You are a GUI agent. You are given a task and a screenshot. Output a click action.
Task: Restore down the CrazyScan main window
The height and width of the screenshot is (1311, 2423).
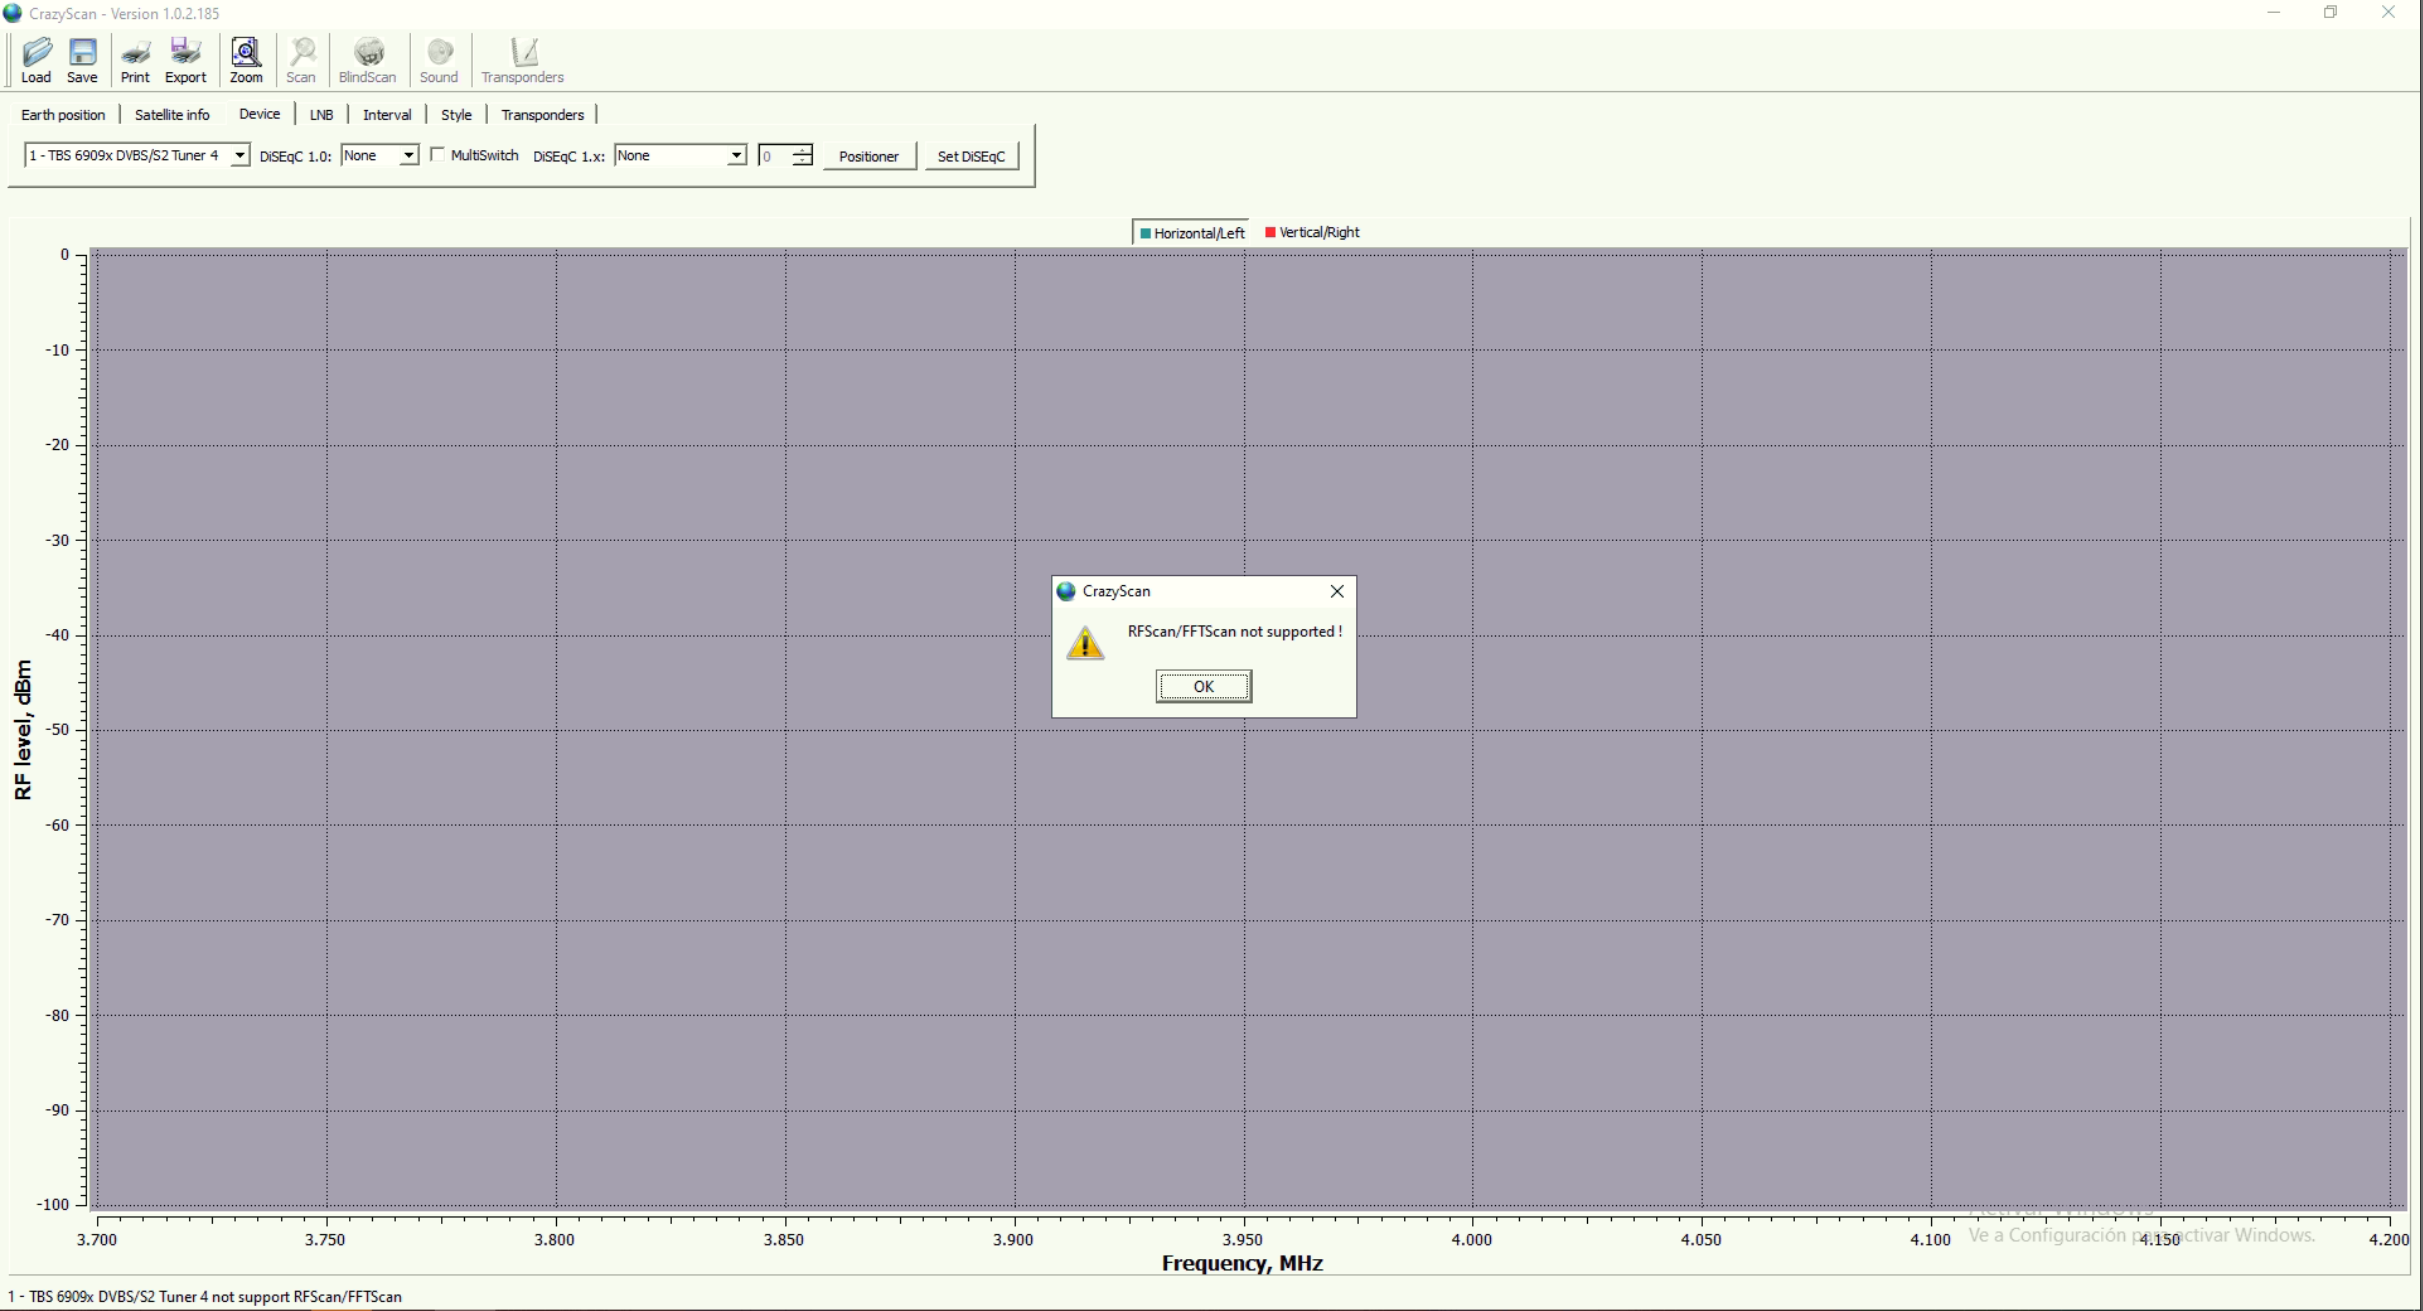(x=2331, y=13)
